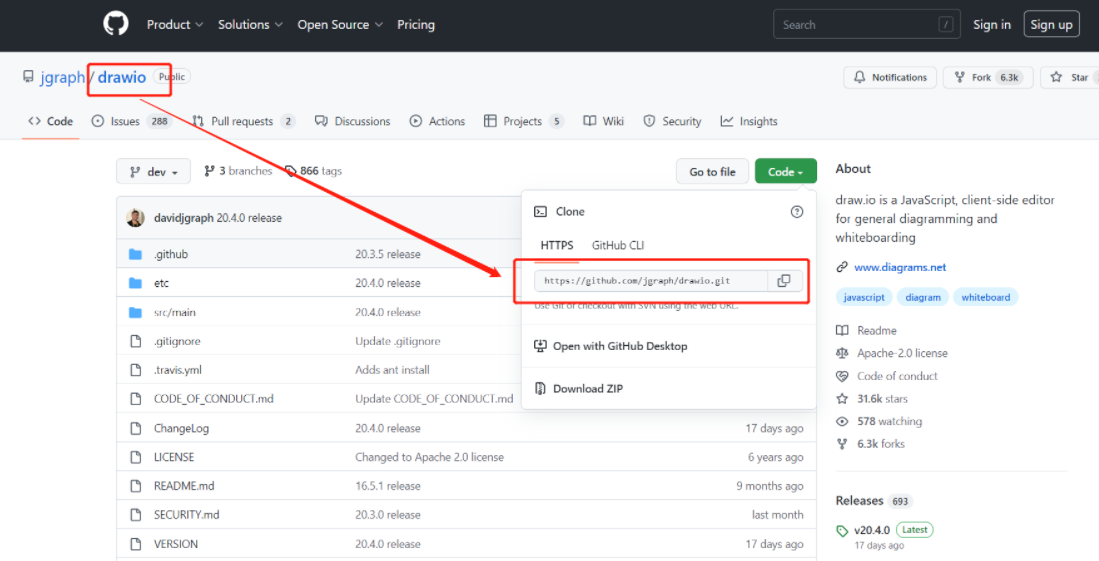
Task: Open the 'Changed to Apache 2.0 license' commit
Action: click(x=429, y=457)
